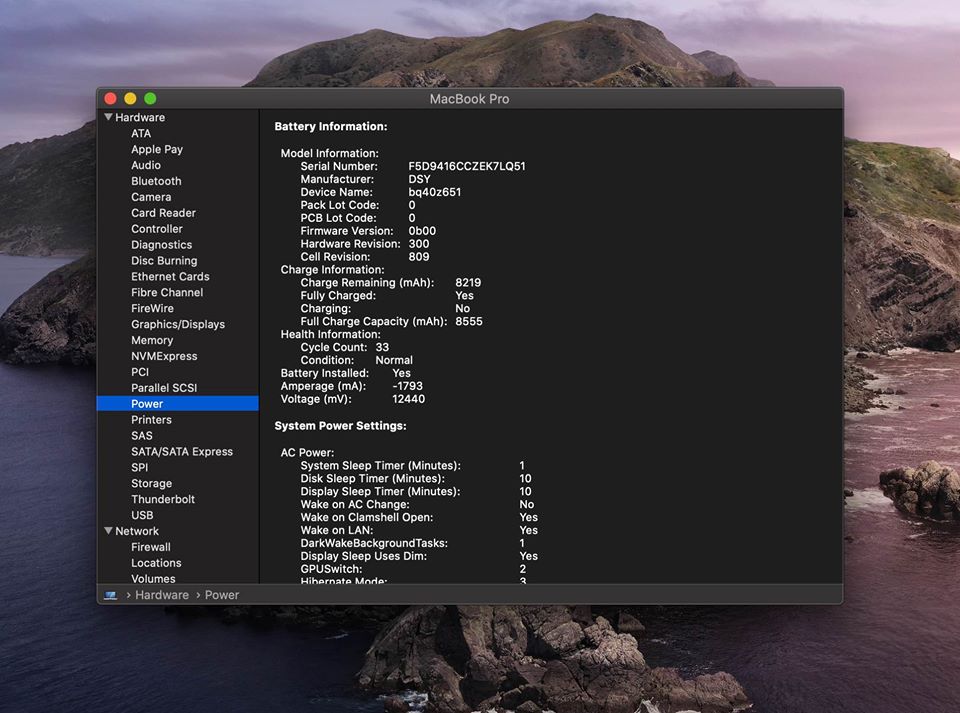Click the Disk Sleep Timer (Minutes) label
Screen dimensions: 960x713
[373, 479]
